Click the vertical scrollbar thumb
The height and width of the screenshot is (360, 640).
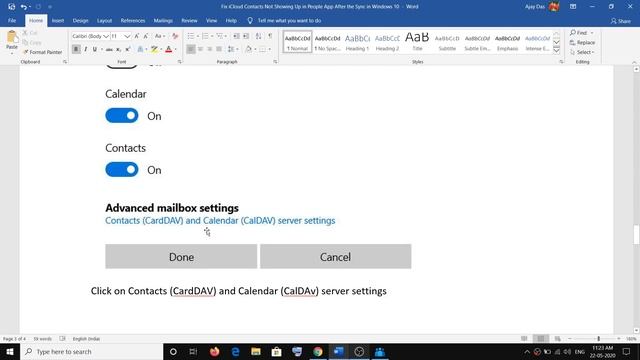tap(636, 235)
